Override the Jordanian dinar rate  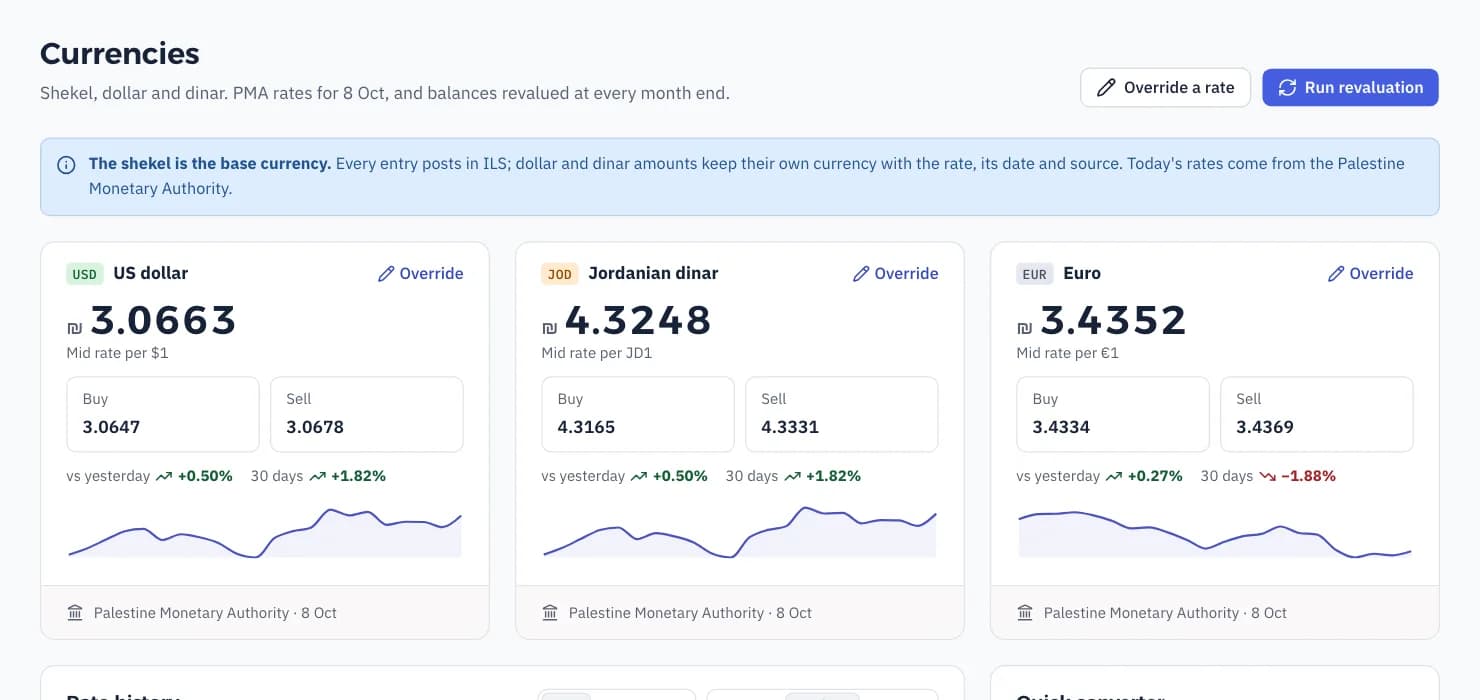coord(895,273)
